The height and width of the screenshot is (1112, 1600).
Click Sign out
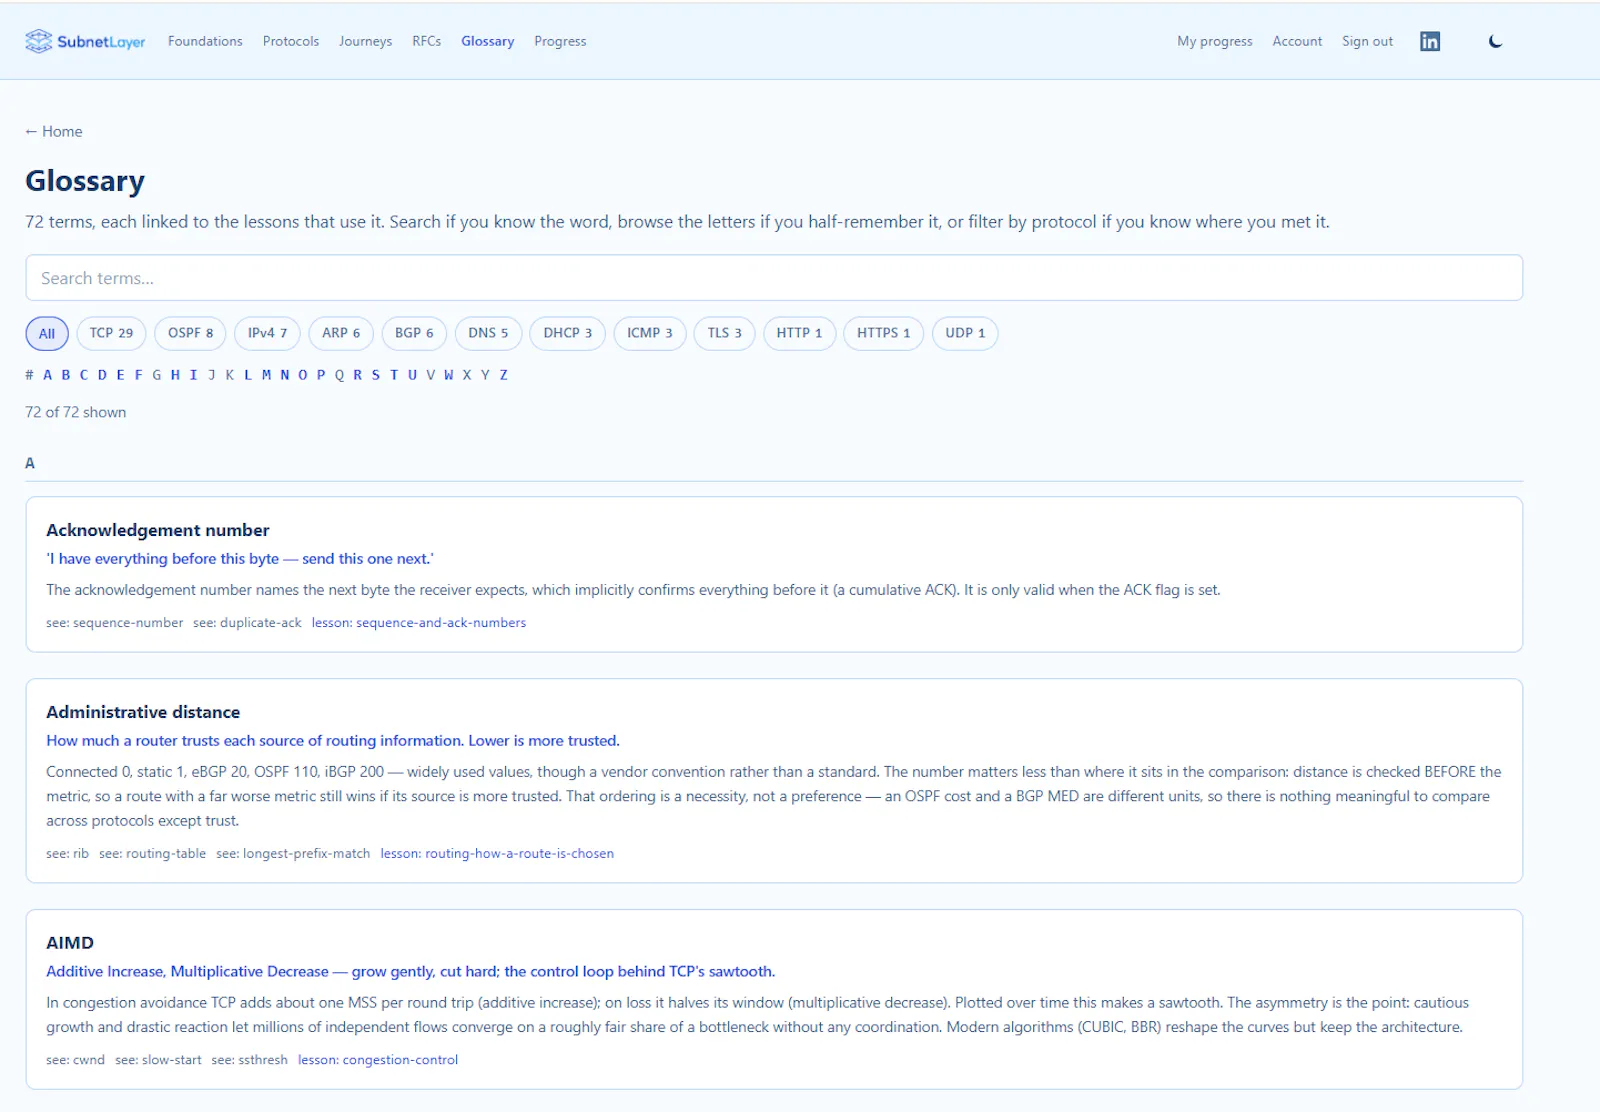pos(1367,41)
